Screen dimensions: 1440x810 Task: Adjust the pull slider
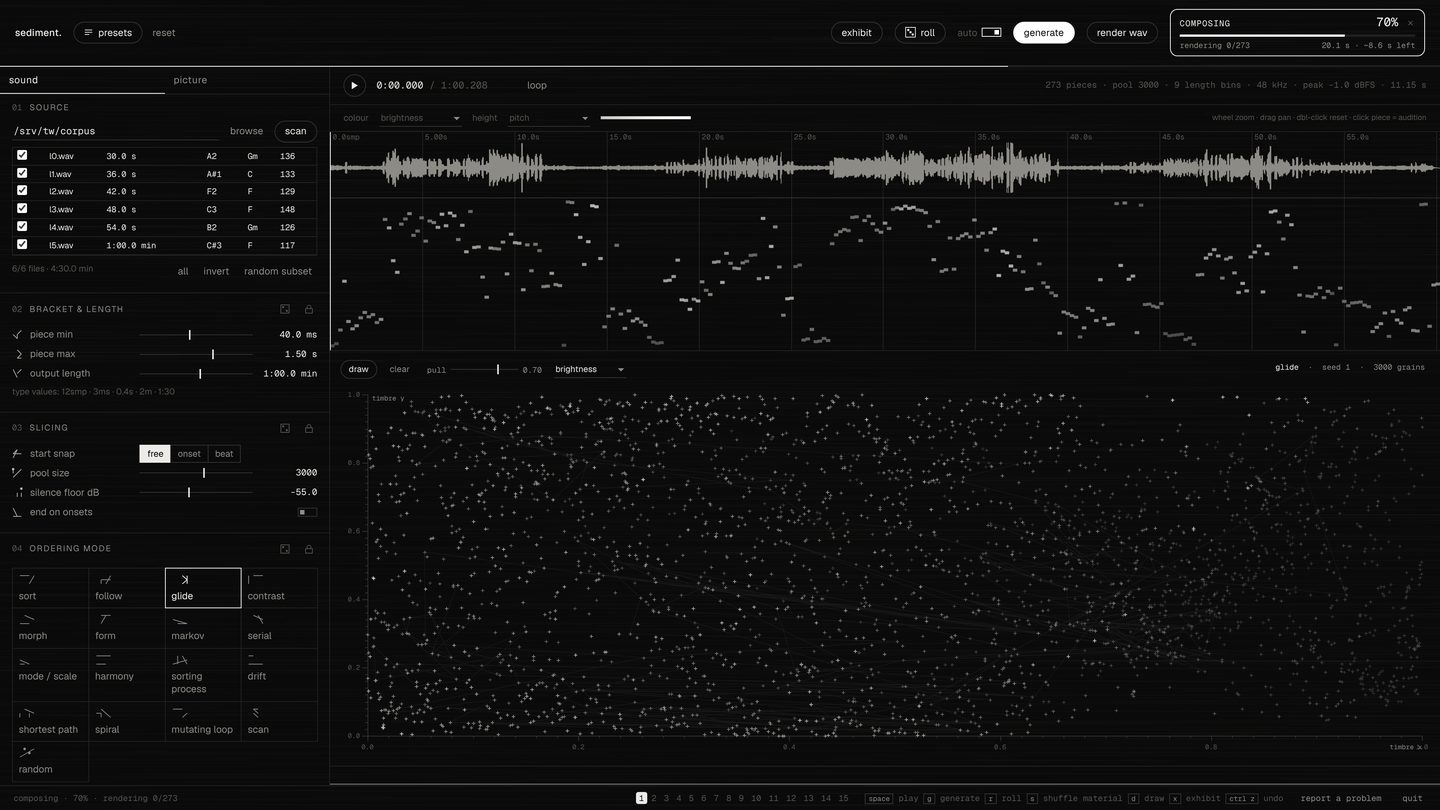click(x=484, y=370)
